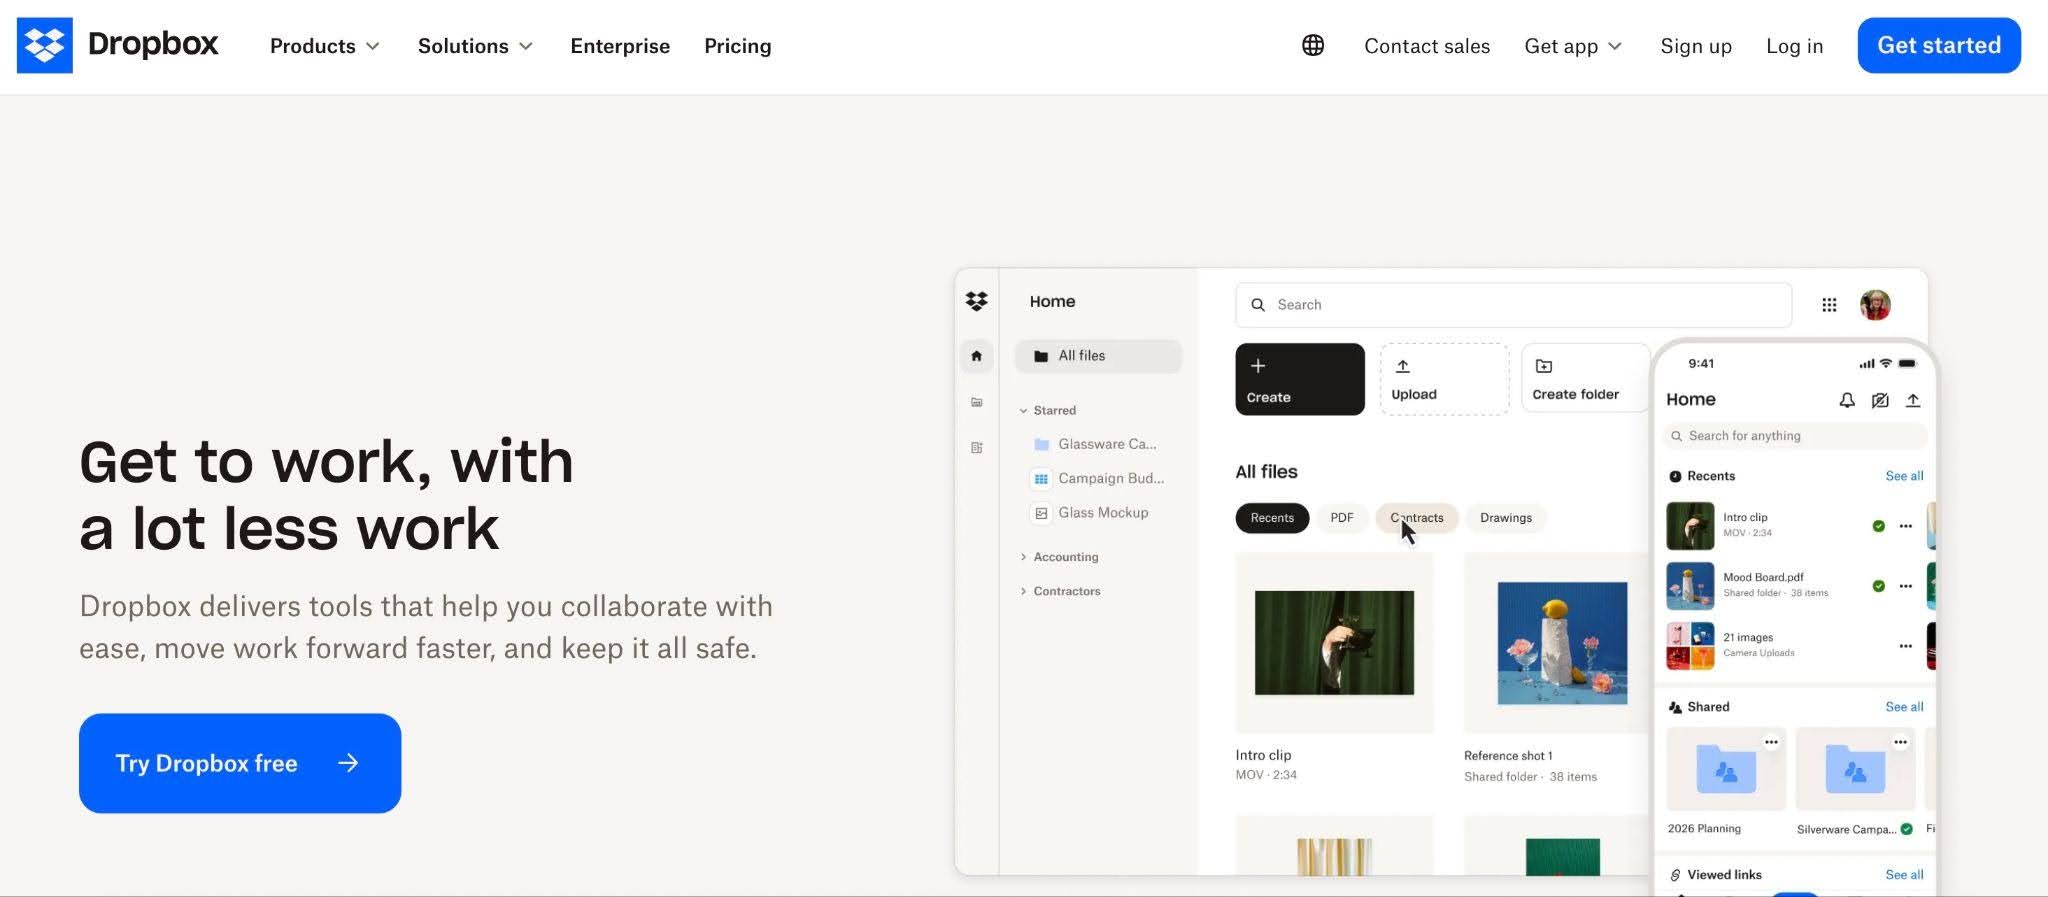Click See all next to Recents
Image resolution: width=2048 pixels, height=897 pixels.
click(1904, 476)
